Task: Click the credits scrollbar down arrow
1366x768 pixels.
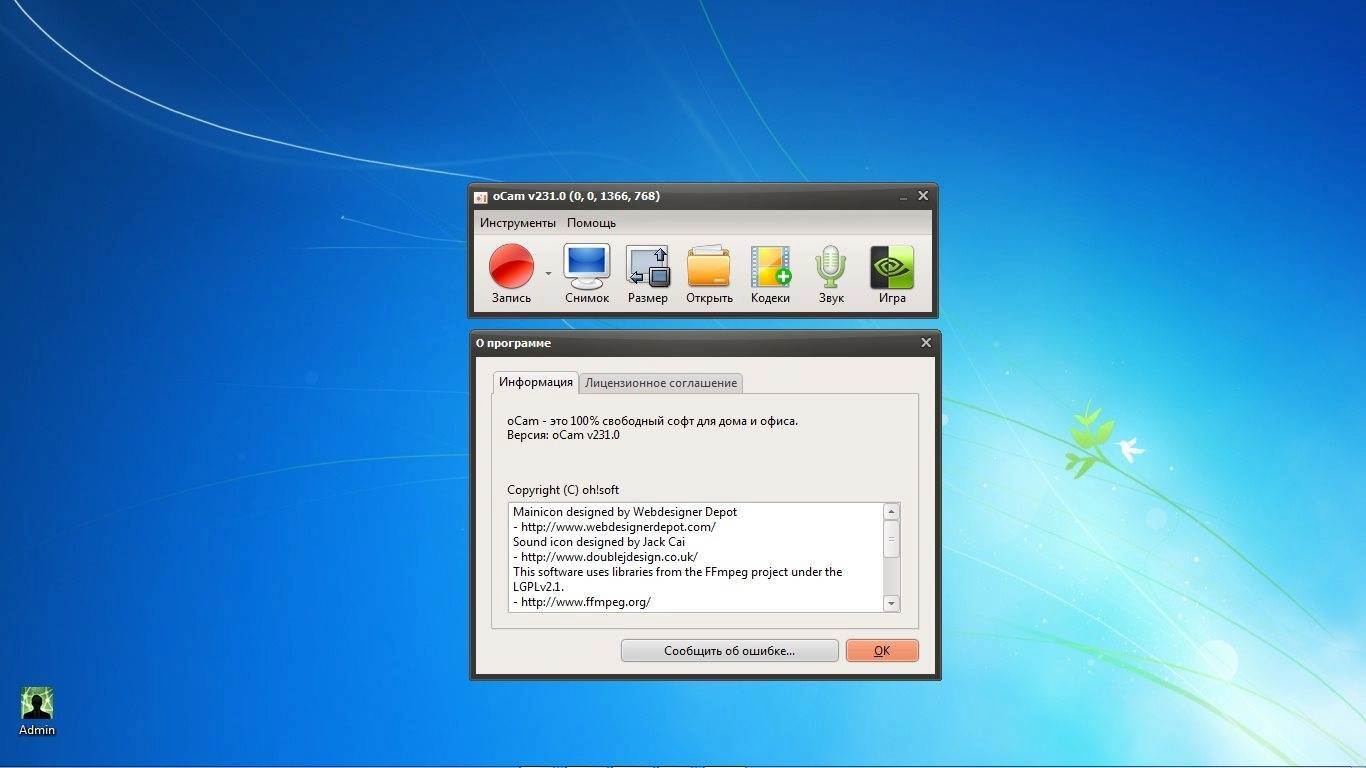Action: coord(891,603)
